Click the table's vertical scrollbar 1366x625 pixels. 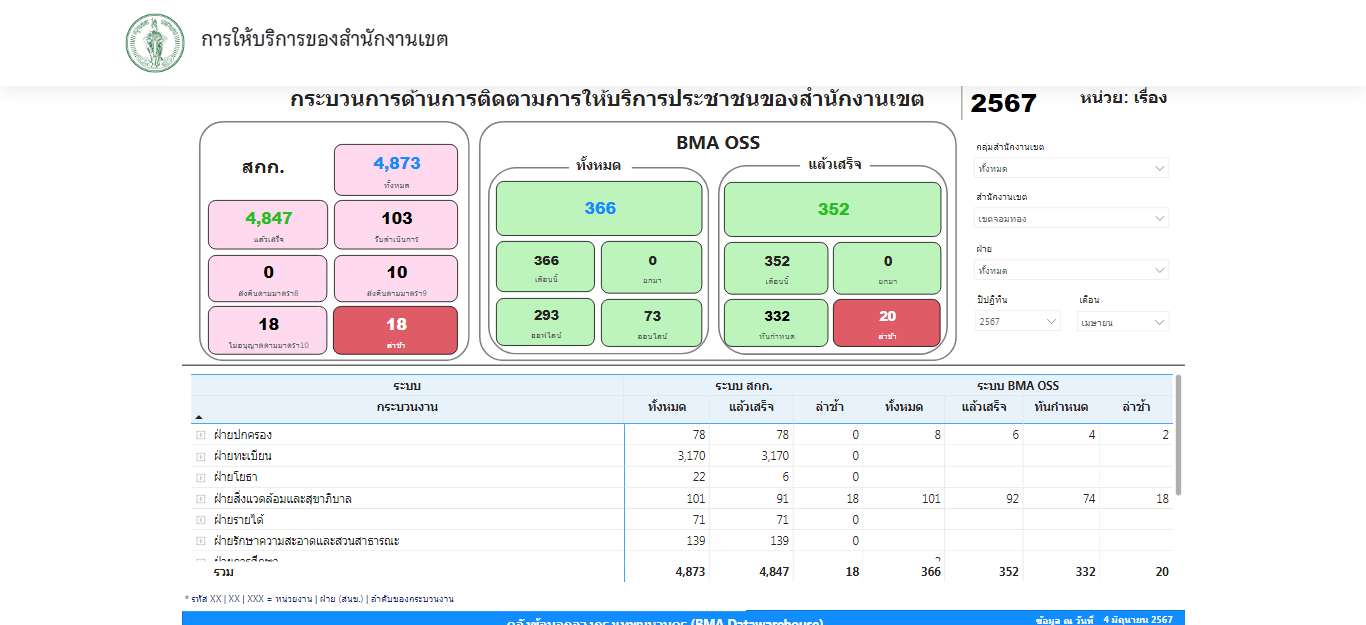[1177, 436]
